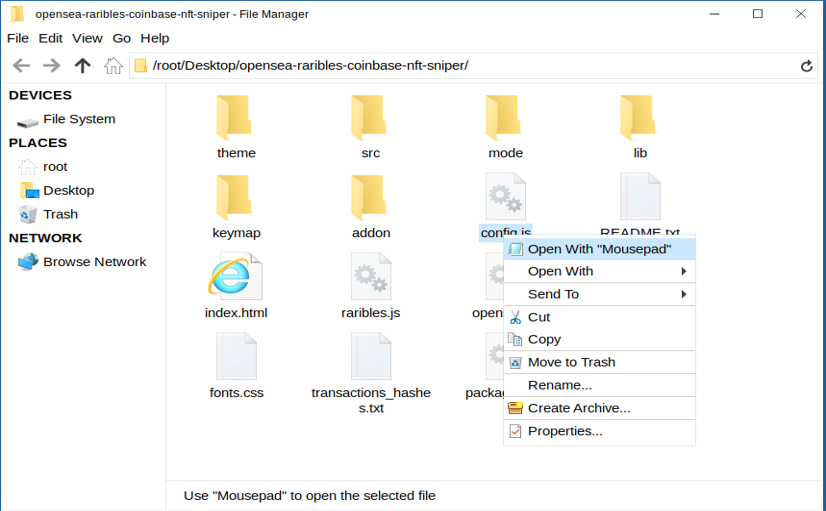826x511 pixels.
Task: Choose Move to Trash in context menu
Action: 599,362
